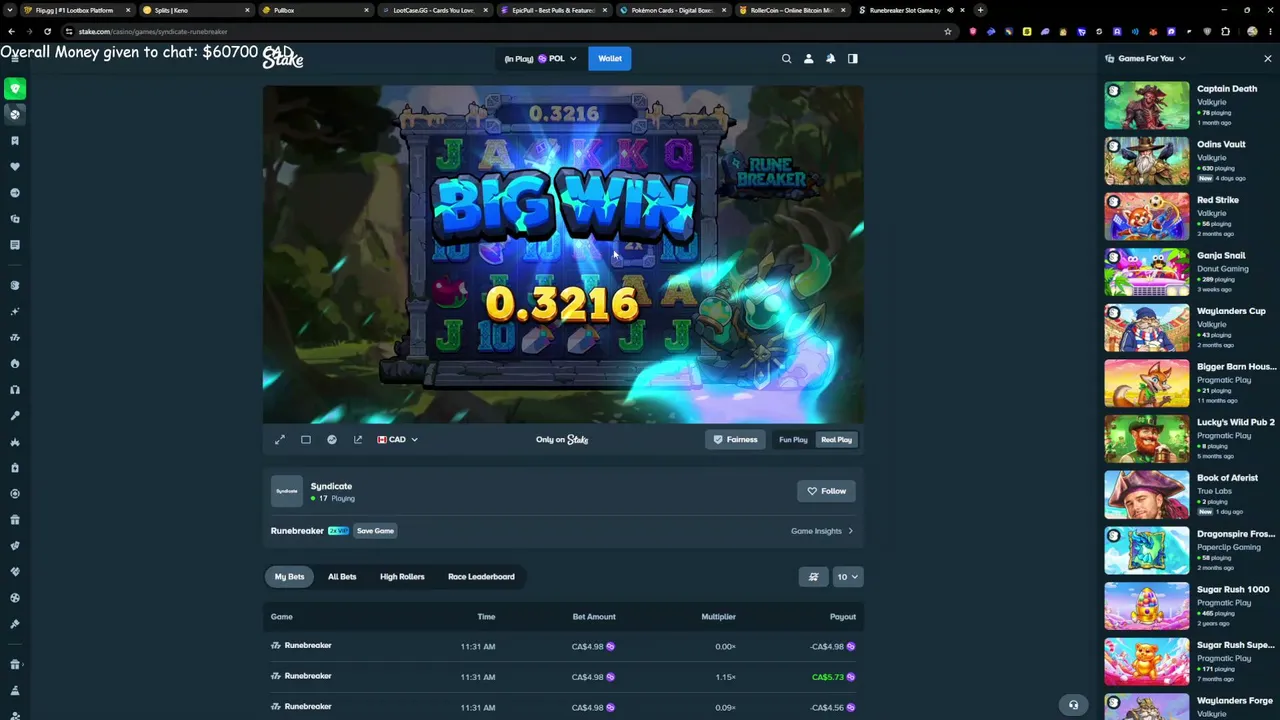Toggle the right sidebar panel icon
Screen dimensions: 1280x720
click(853, 59)
